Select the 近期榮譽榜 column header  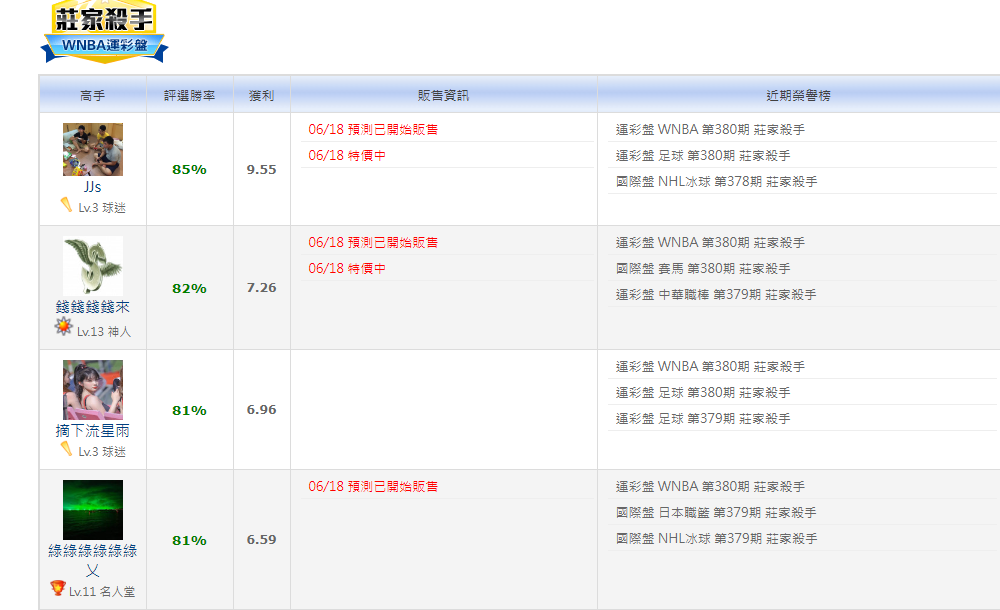(798, 95)
